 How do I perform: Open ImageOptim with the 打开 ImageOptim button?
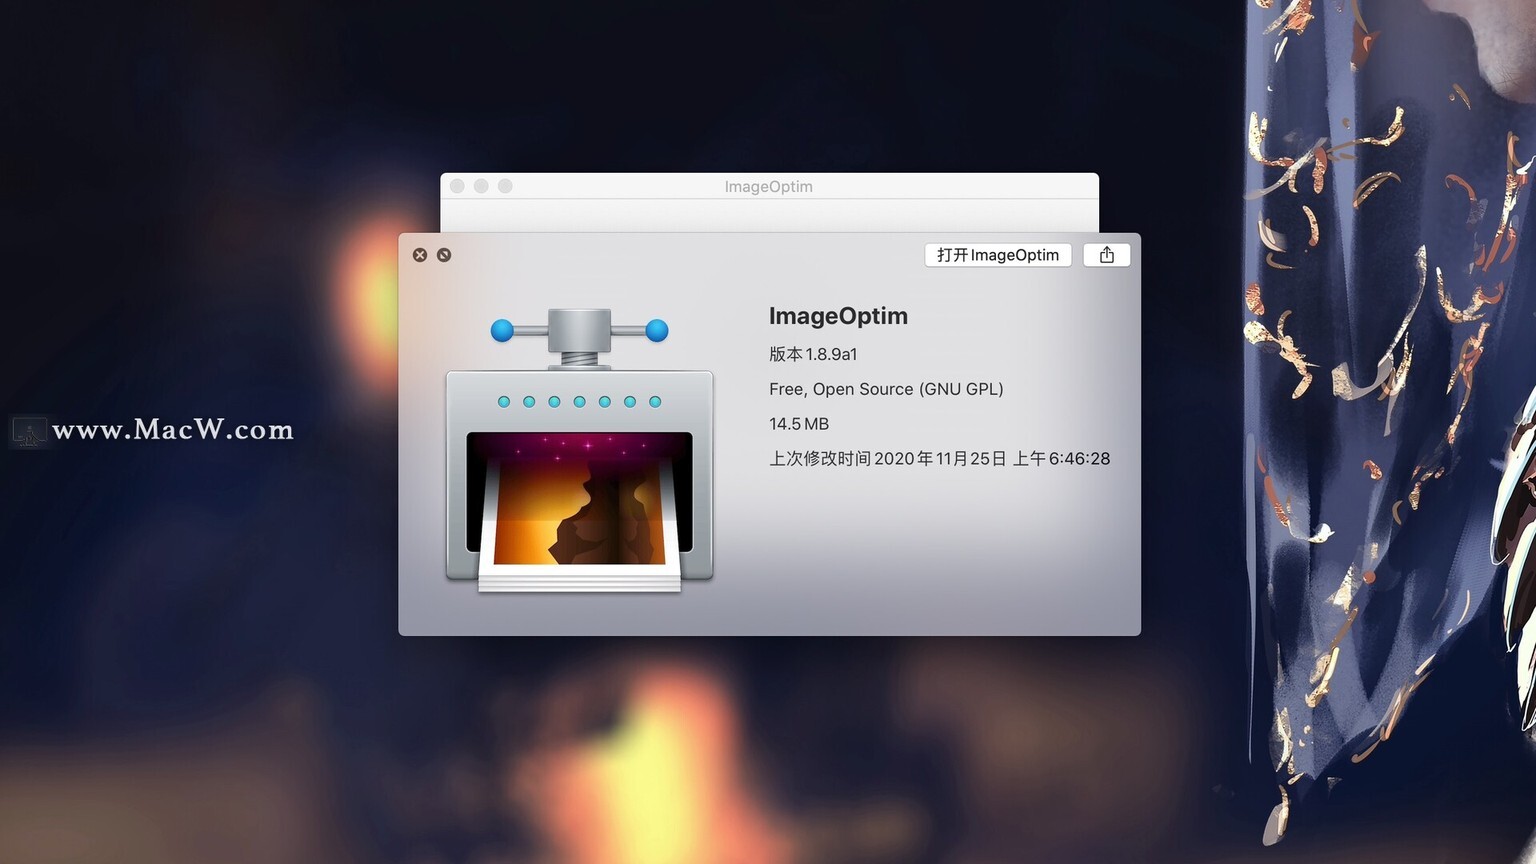[998, 255]
